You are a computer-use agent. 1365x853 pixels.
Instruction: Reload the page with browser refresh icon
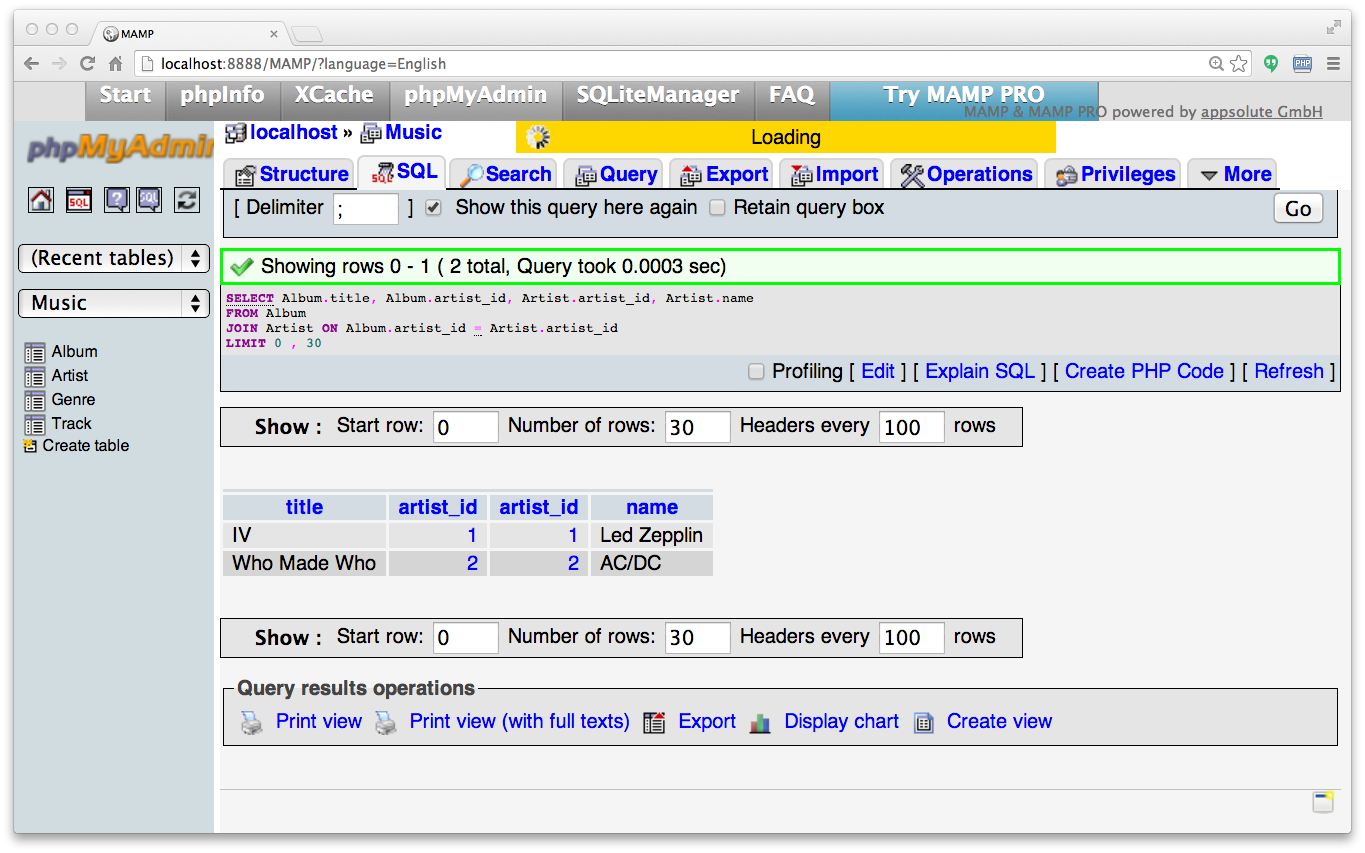point(87,63)
